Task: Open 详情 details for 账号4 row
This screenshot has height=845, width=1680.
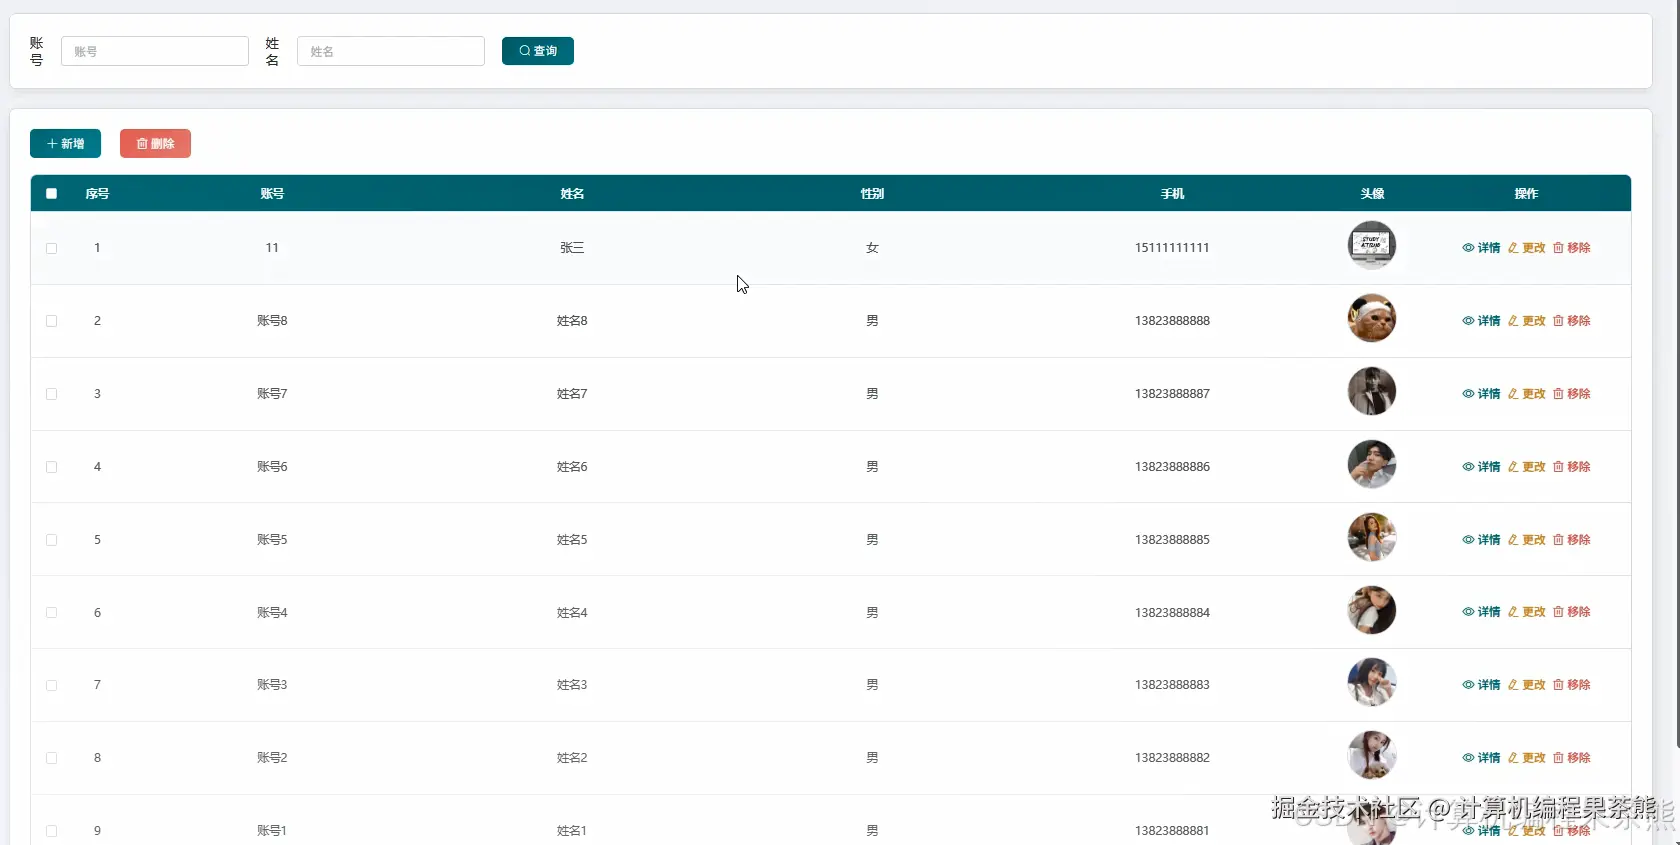Action: [1481, 612]
